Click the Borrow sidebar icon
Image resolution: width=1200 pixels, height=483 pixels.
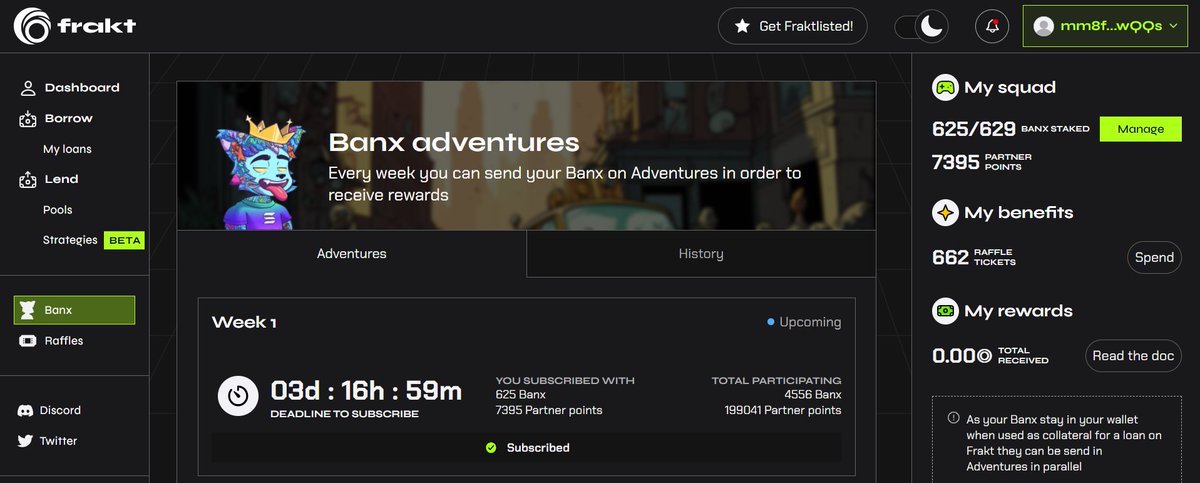(27, 119)
